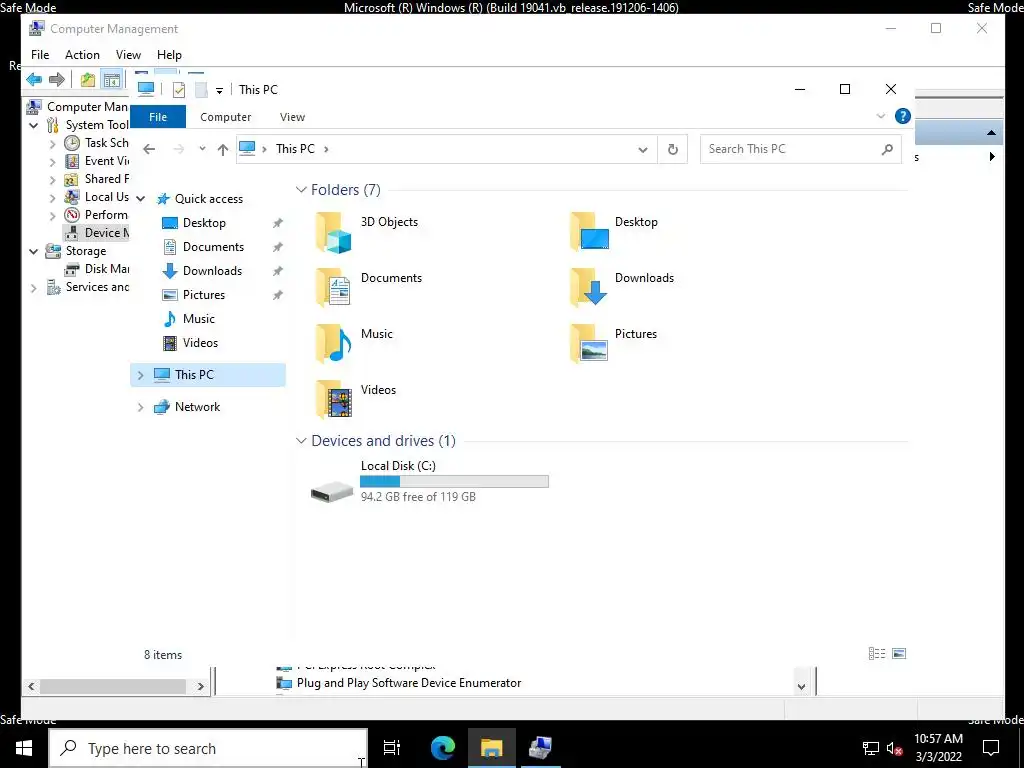Collapse Storage tree node
The image size is (1024, 768).
34,251
